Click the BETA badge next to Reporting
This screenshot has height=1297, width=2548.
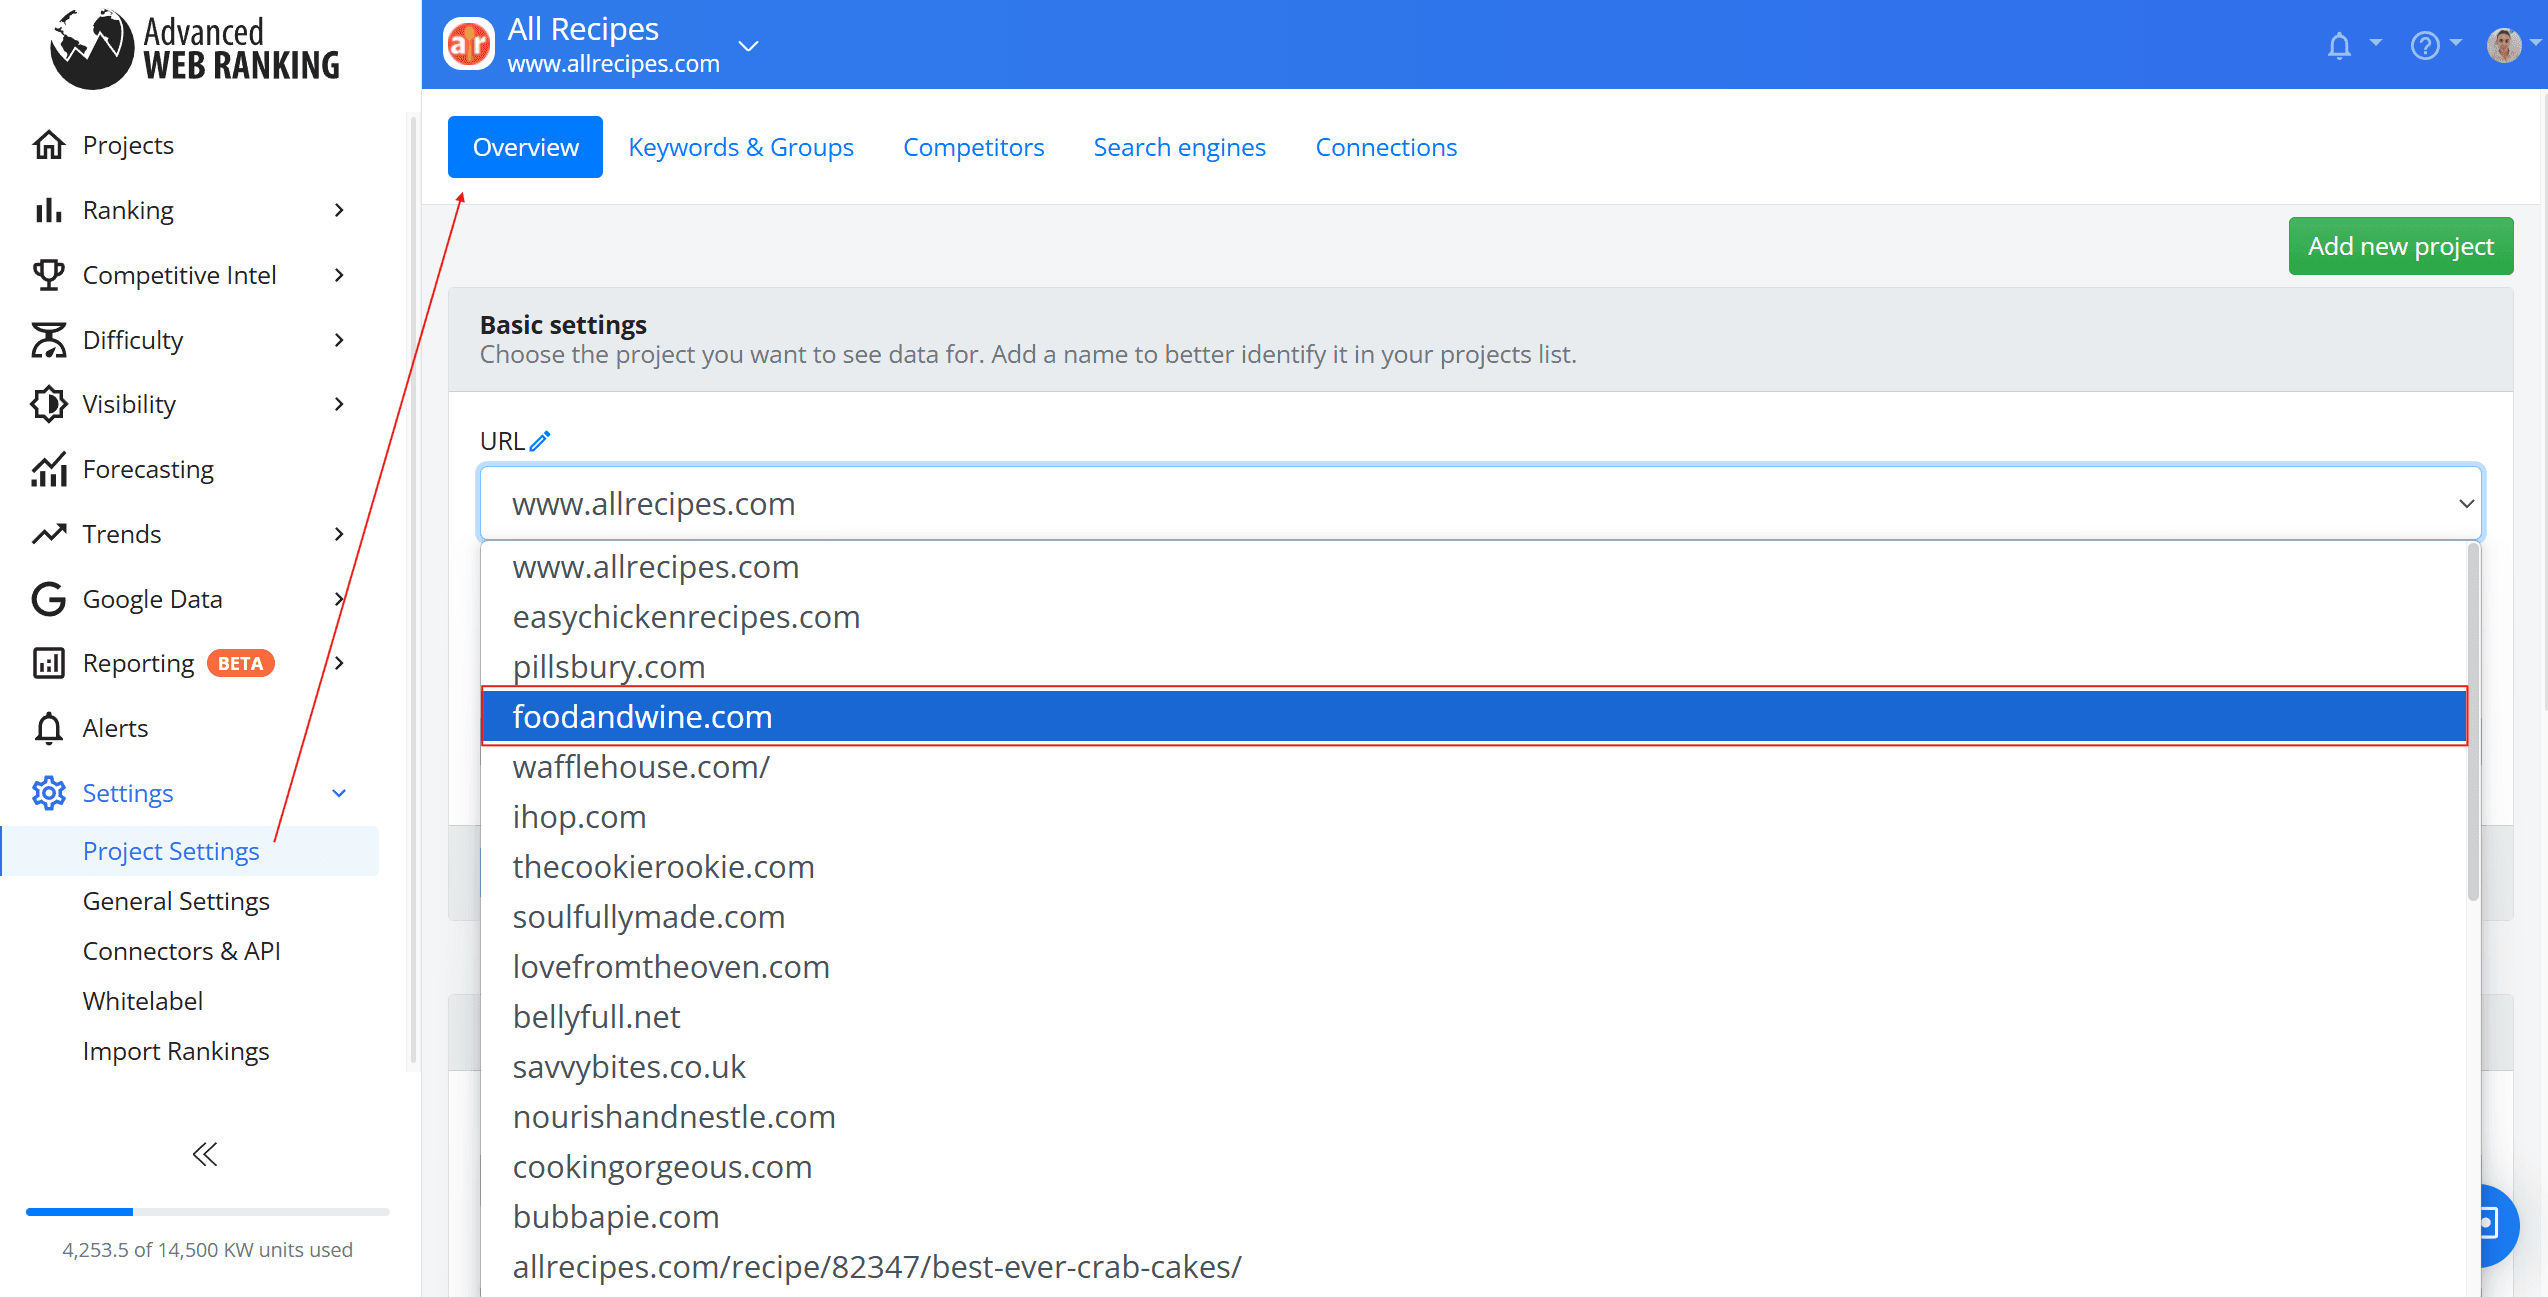pyautogui.click(x=240, y=664)
